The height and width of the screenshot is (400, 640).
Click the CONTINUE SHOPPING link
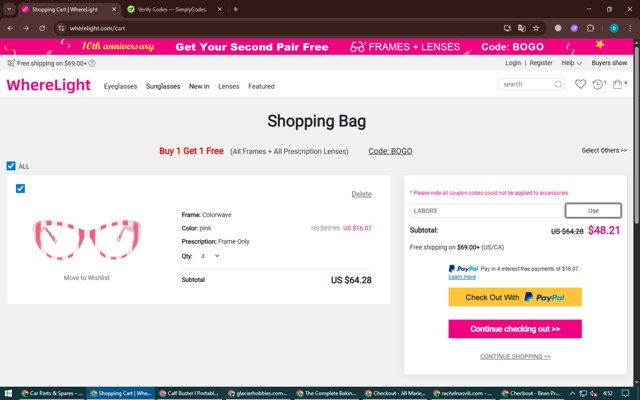pyautogui.click(x=515, y=356)
